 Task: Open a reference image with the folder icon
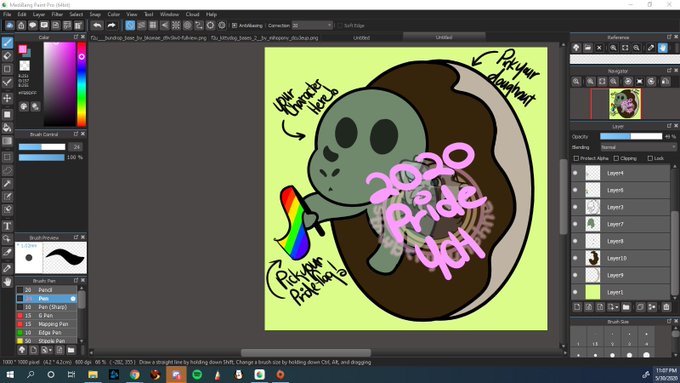588,48
